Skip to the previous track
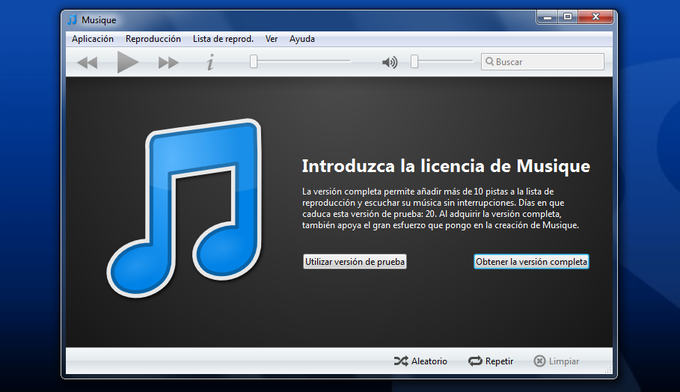Viewport: 680px width, 392px height. pos(87,63)
